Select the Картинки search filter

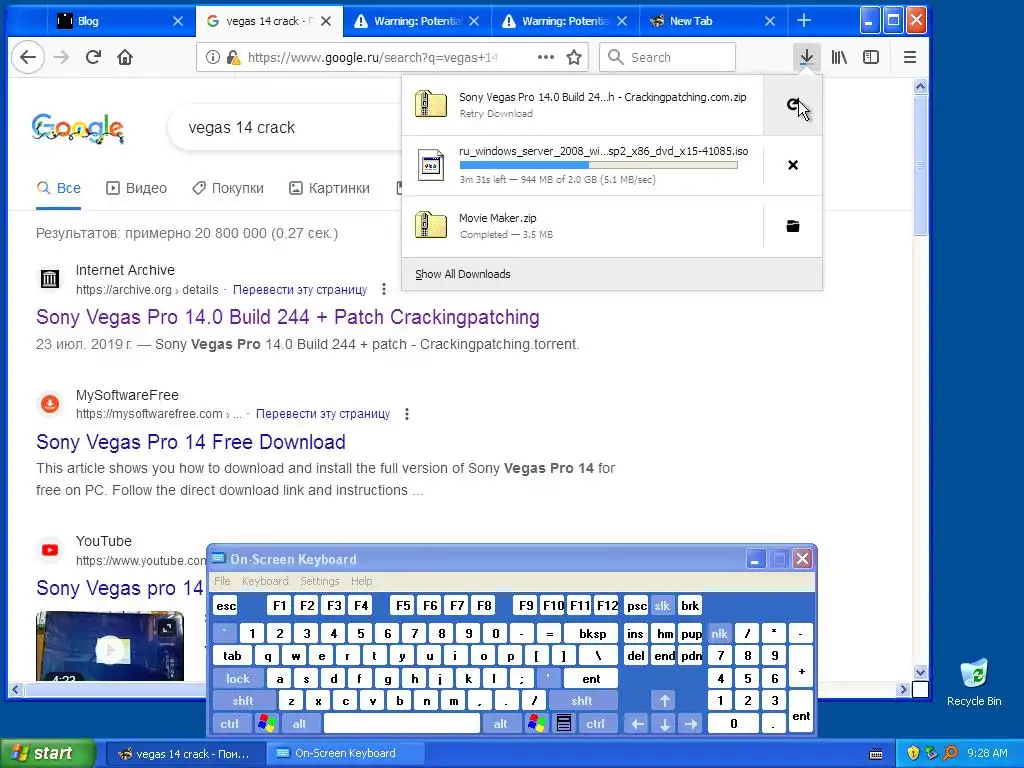coord(329,188)
